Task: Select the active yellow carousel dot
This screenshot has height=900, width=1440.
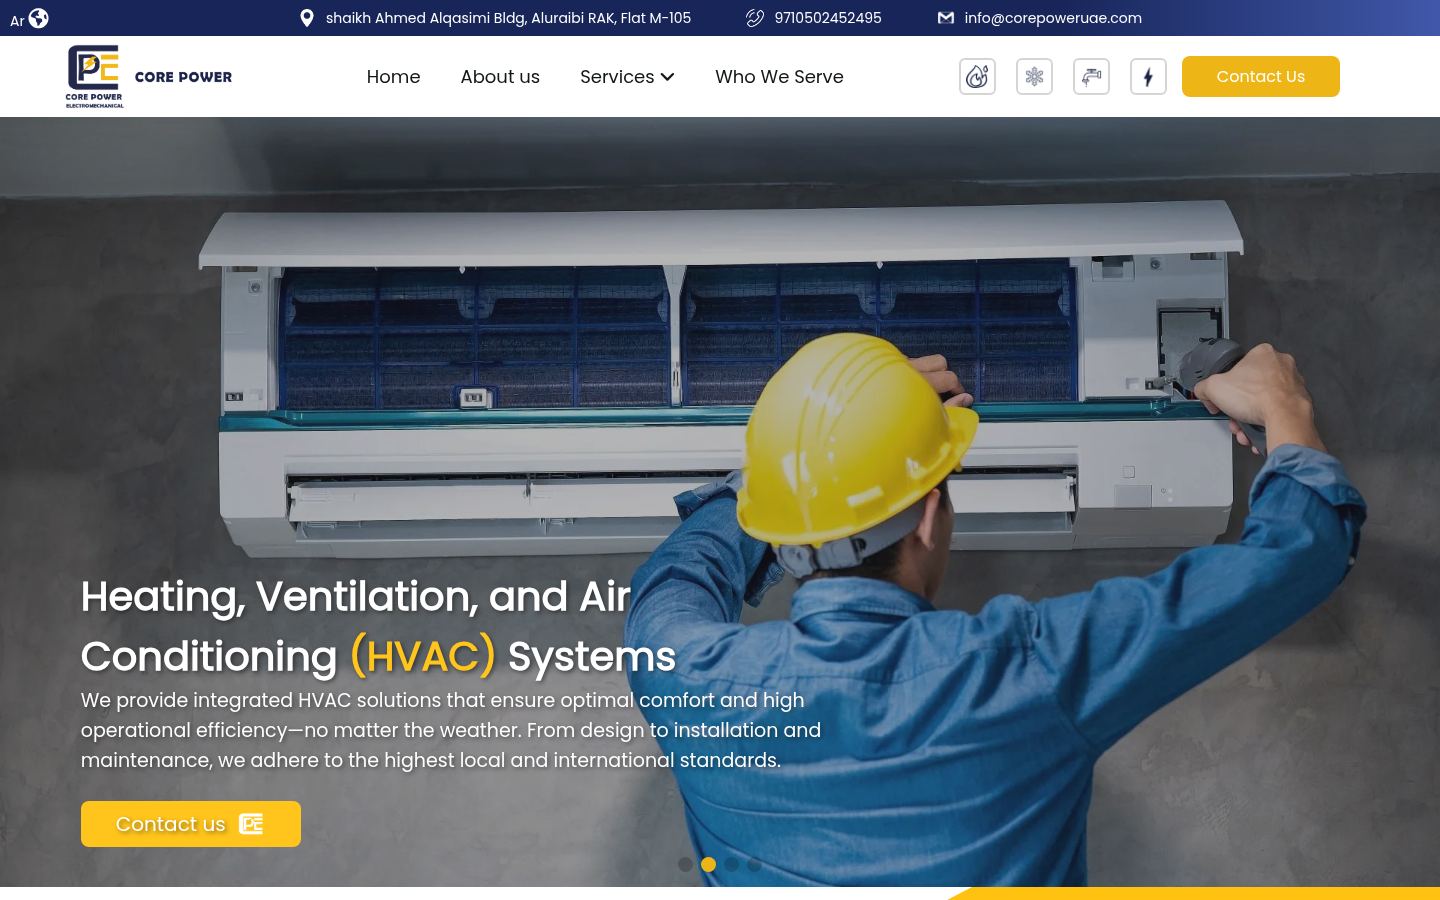Action: [x=708, y=864]
